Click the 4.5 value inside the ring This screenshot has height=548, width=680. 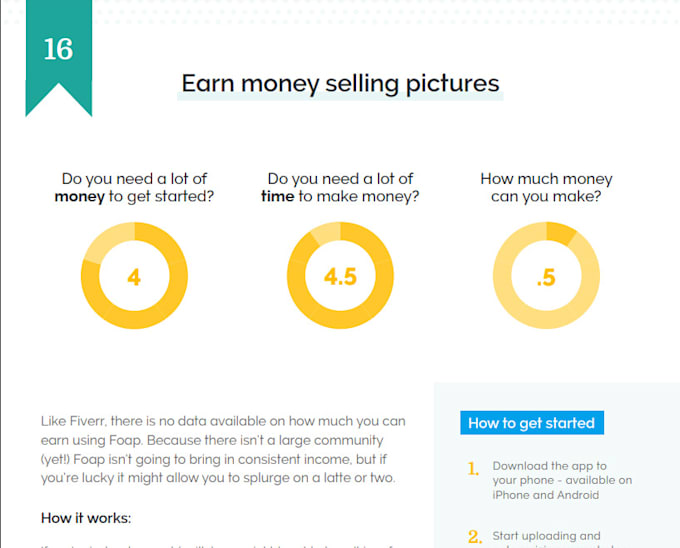click(340, 277)
